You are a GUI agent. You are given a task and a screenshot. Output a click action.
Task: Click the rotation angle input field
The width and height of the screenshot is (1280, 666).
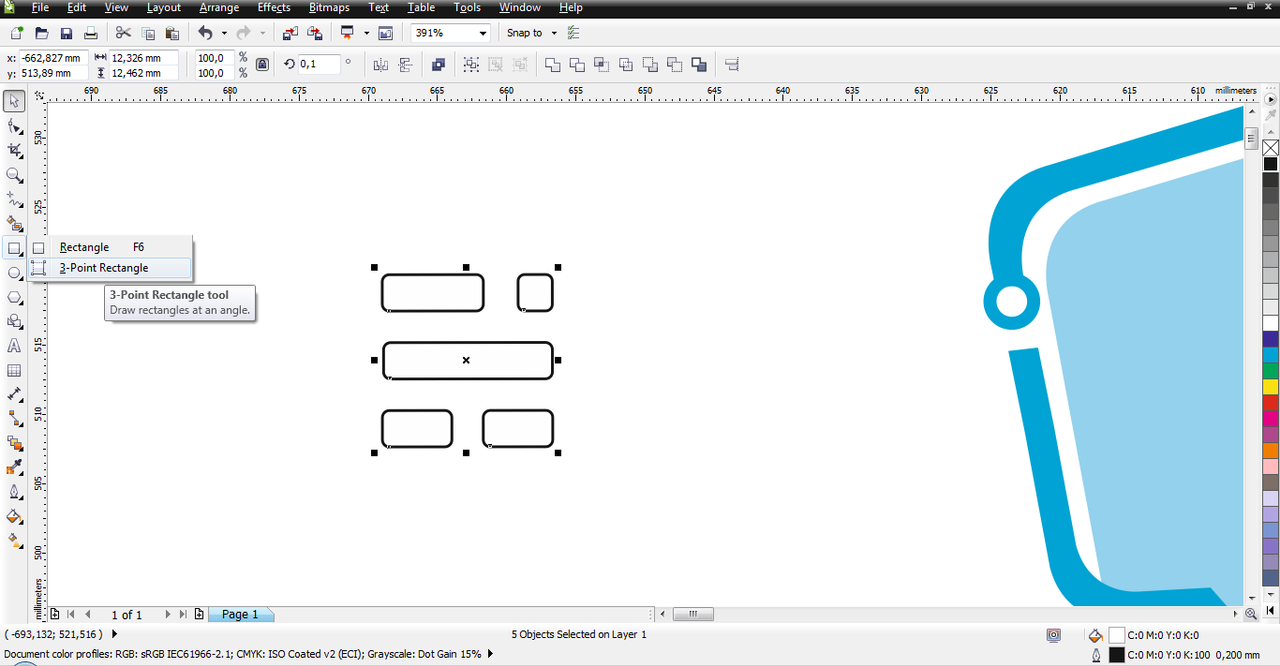pyautogui.click(x=319, y=64)
